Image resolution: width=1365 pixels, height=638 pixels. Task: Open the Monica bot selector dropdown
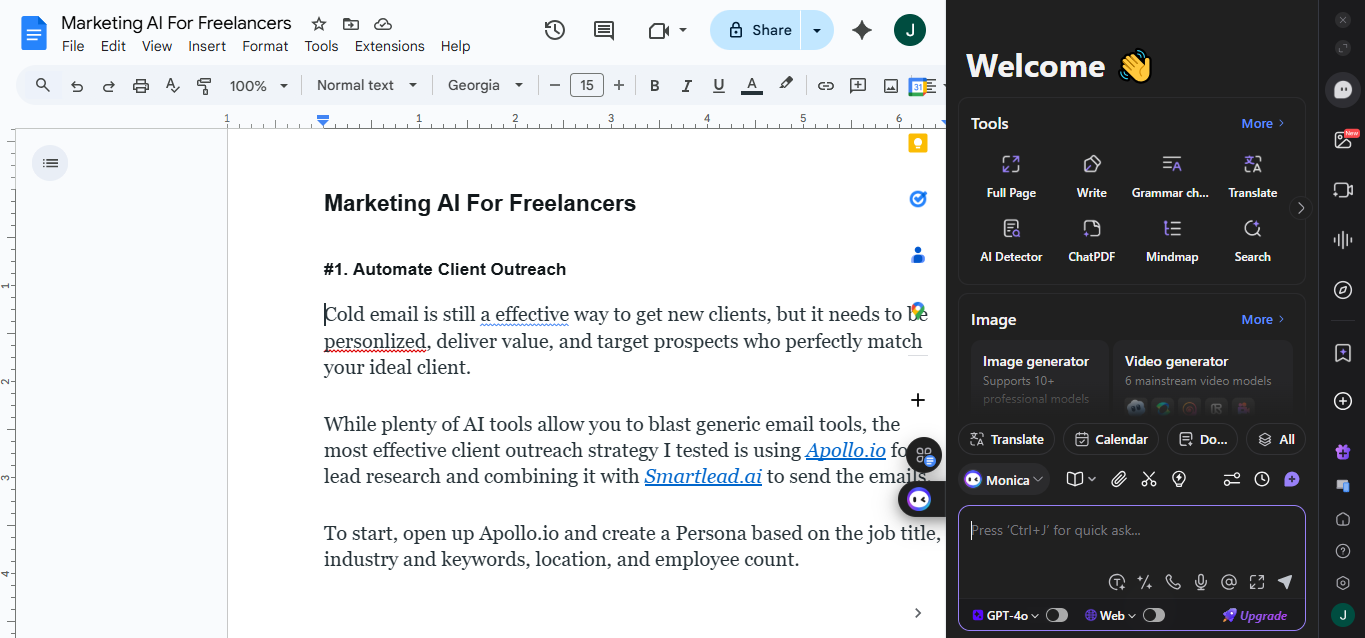click(x=1004, y=480)
